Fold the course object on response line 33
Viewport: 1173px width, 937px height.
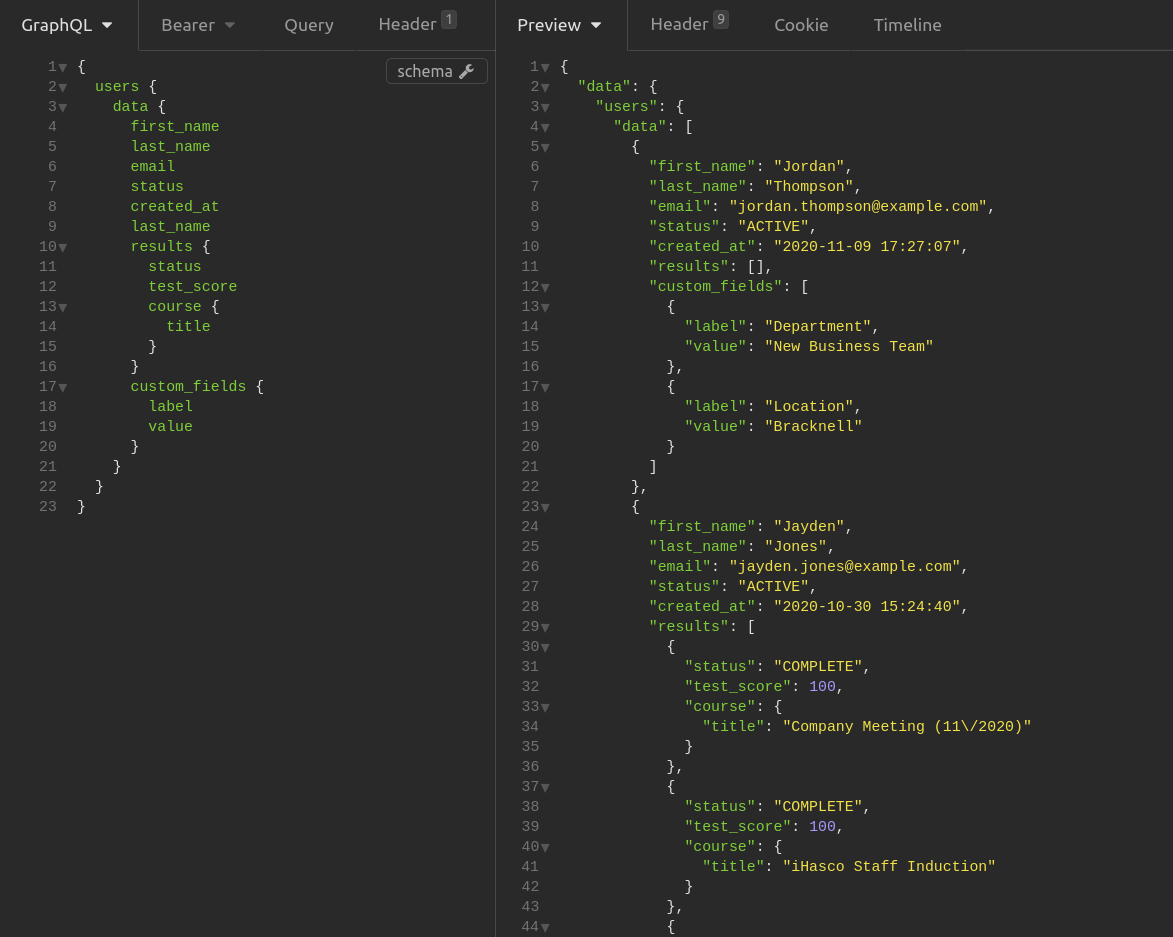tap(545, 707)
